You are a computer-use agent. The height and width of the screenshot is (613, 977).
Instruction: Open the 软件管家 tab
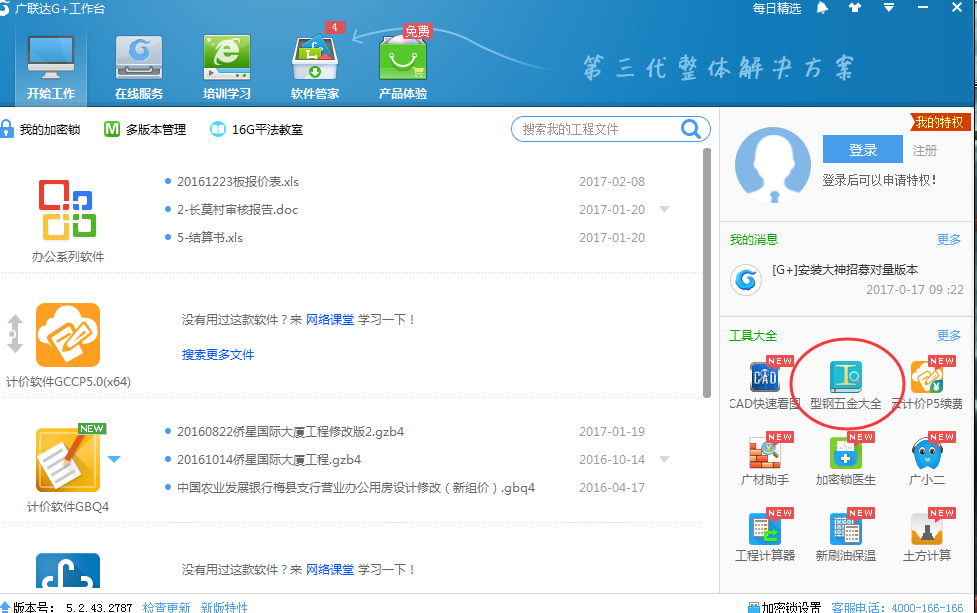[315, 68]
